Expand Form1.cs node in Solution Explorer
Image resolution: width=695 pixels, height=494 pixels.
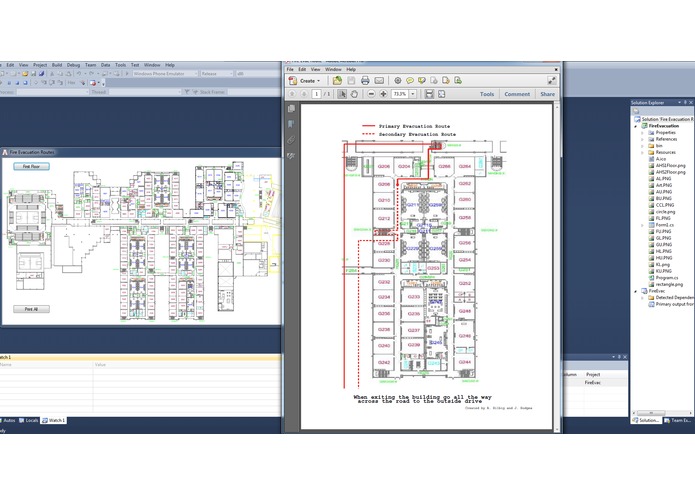642,226
